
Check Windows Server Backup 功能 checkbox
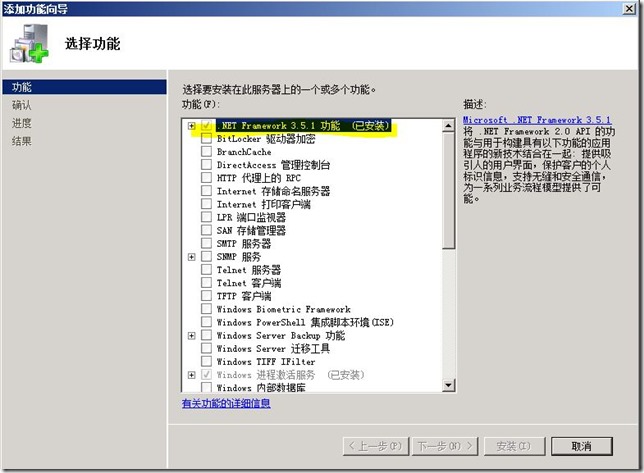[x=207, y=335]
